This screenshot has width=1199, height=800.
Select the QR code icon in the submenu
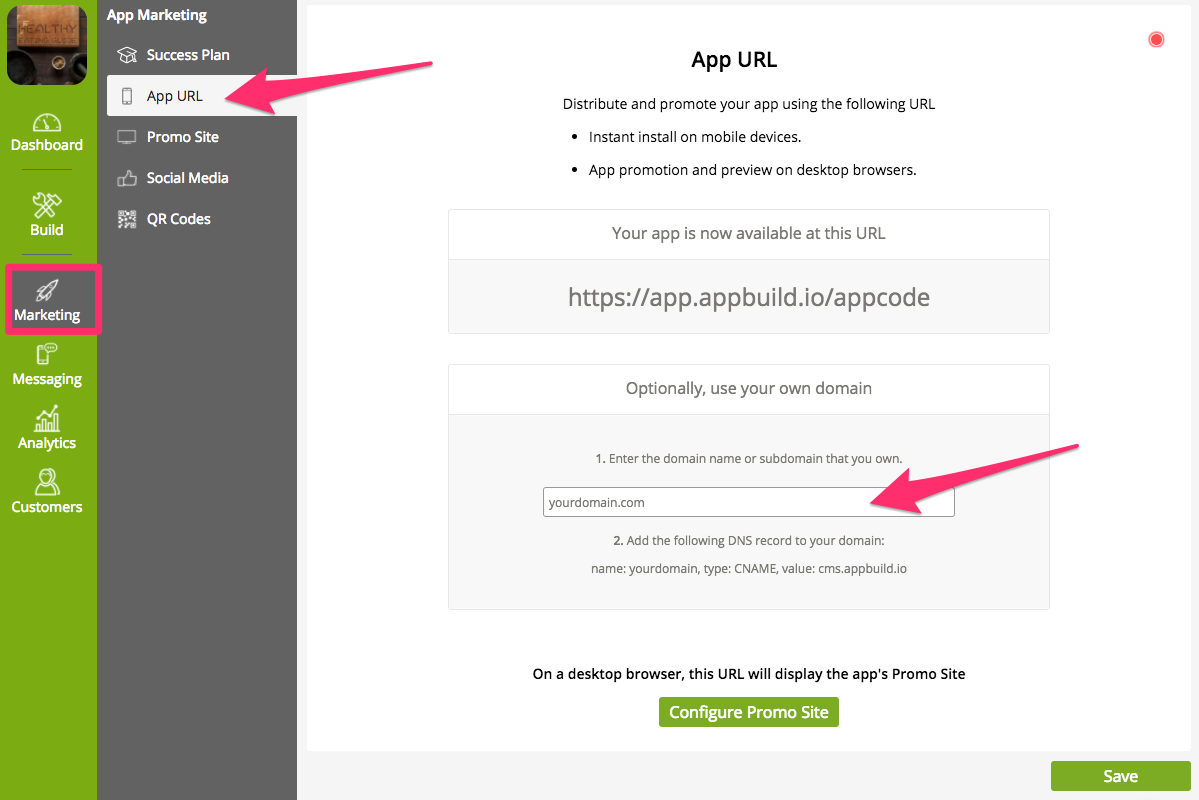pos(127,219)
